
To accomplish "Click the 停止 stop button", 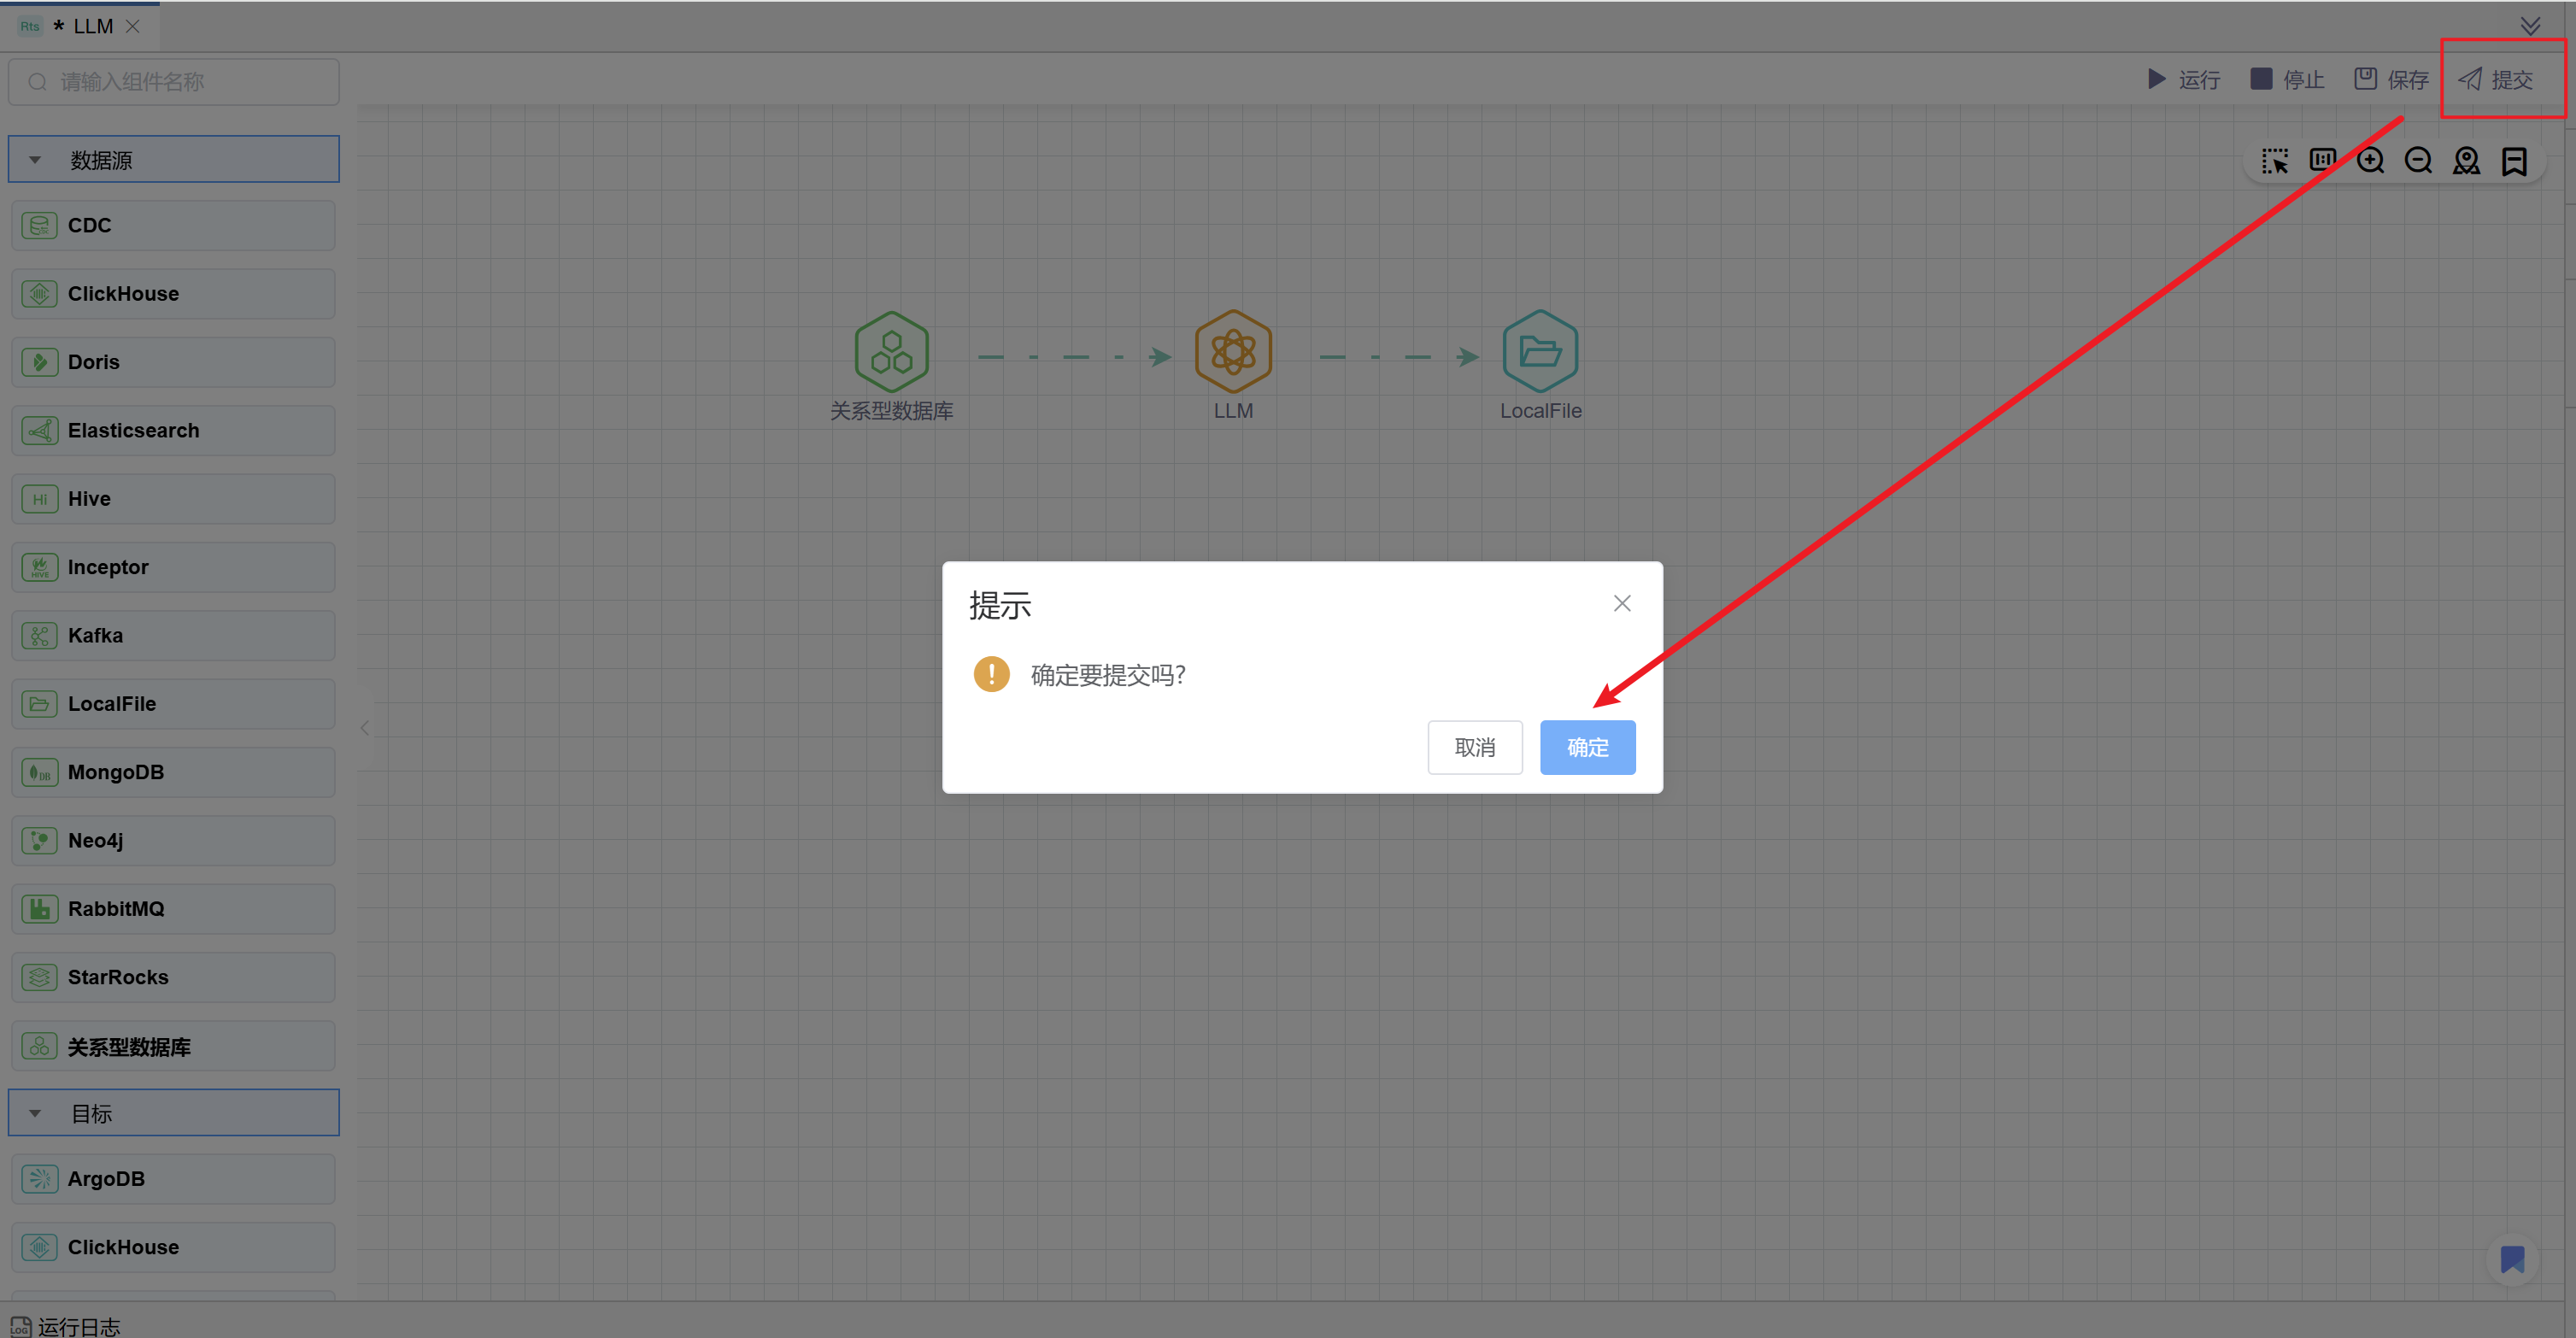I will point(2287,79).
